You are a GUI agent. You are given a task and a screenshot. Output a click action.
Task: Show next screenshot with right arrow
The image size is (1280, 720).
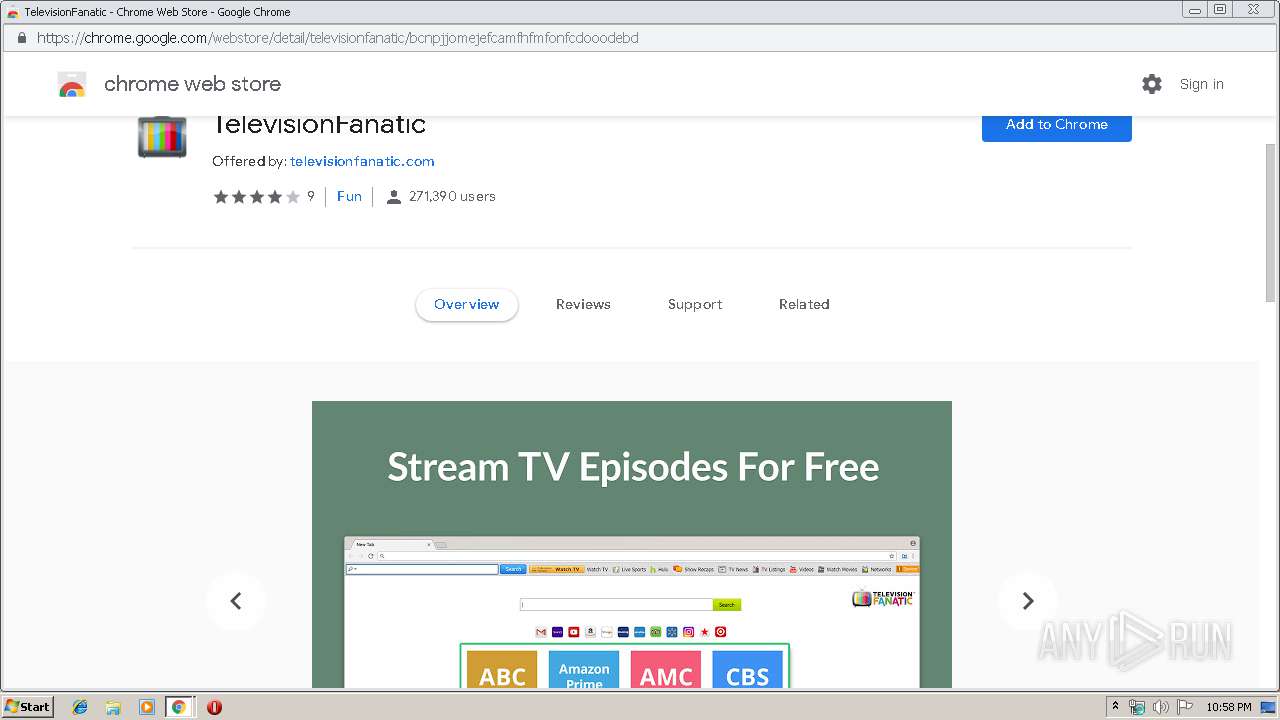coord(1027,601)
